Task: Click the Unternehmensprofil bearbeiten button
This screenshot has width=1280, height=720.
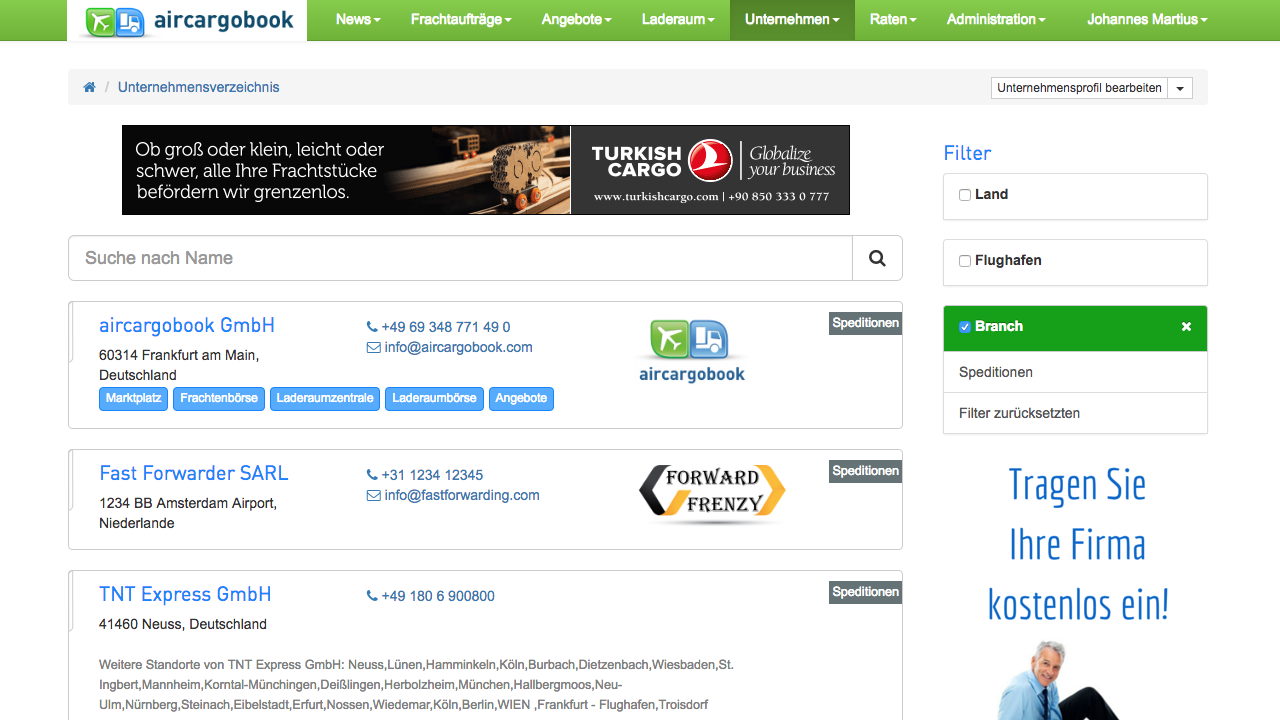Action: coord(1079,88)
